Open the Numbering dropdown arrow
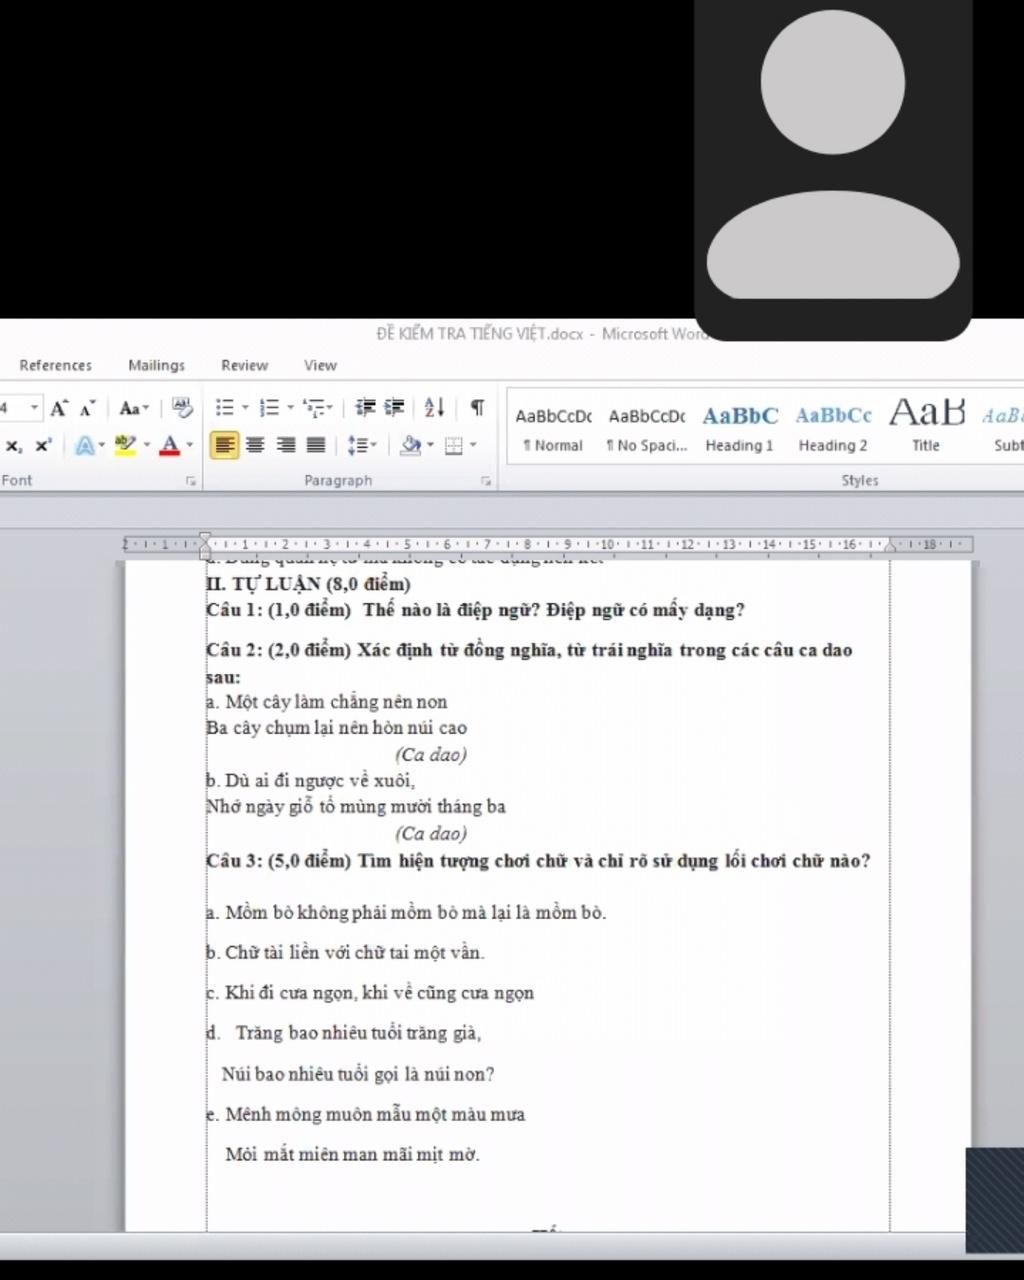The image size is (1024, 1280). 290,408
